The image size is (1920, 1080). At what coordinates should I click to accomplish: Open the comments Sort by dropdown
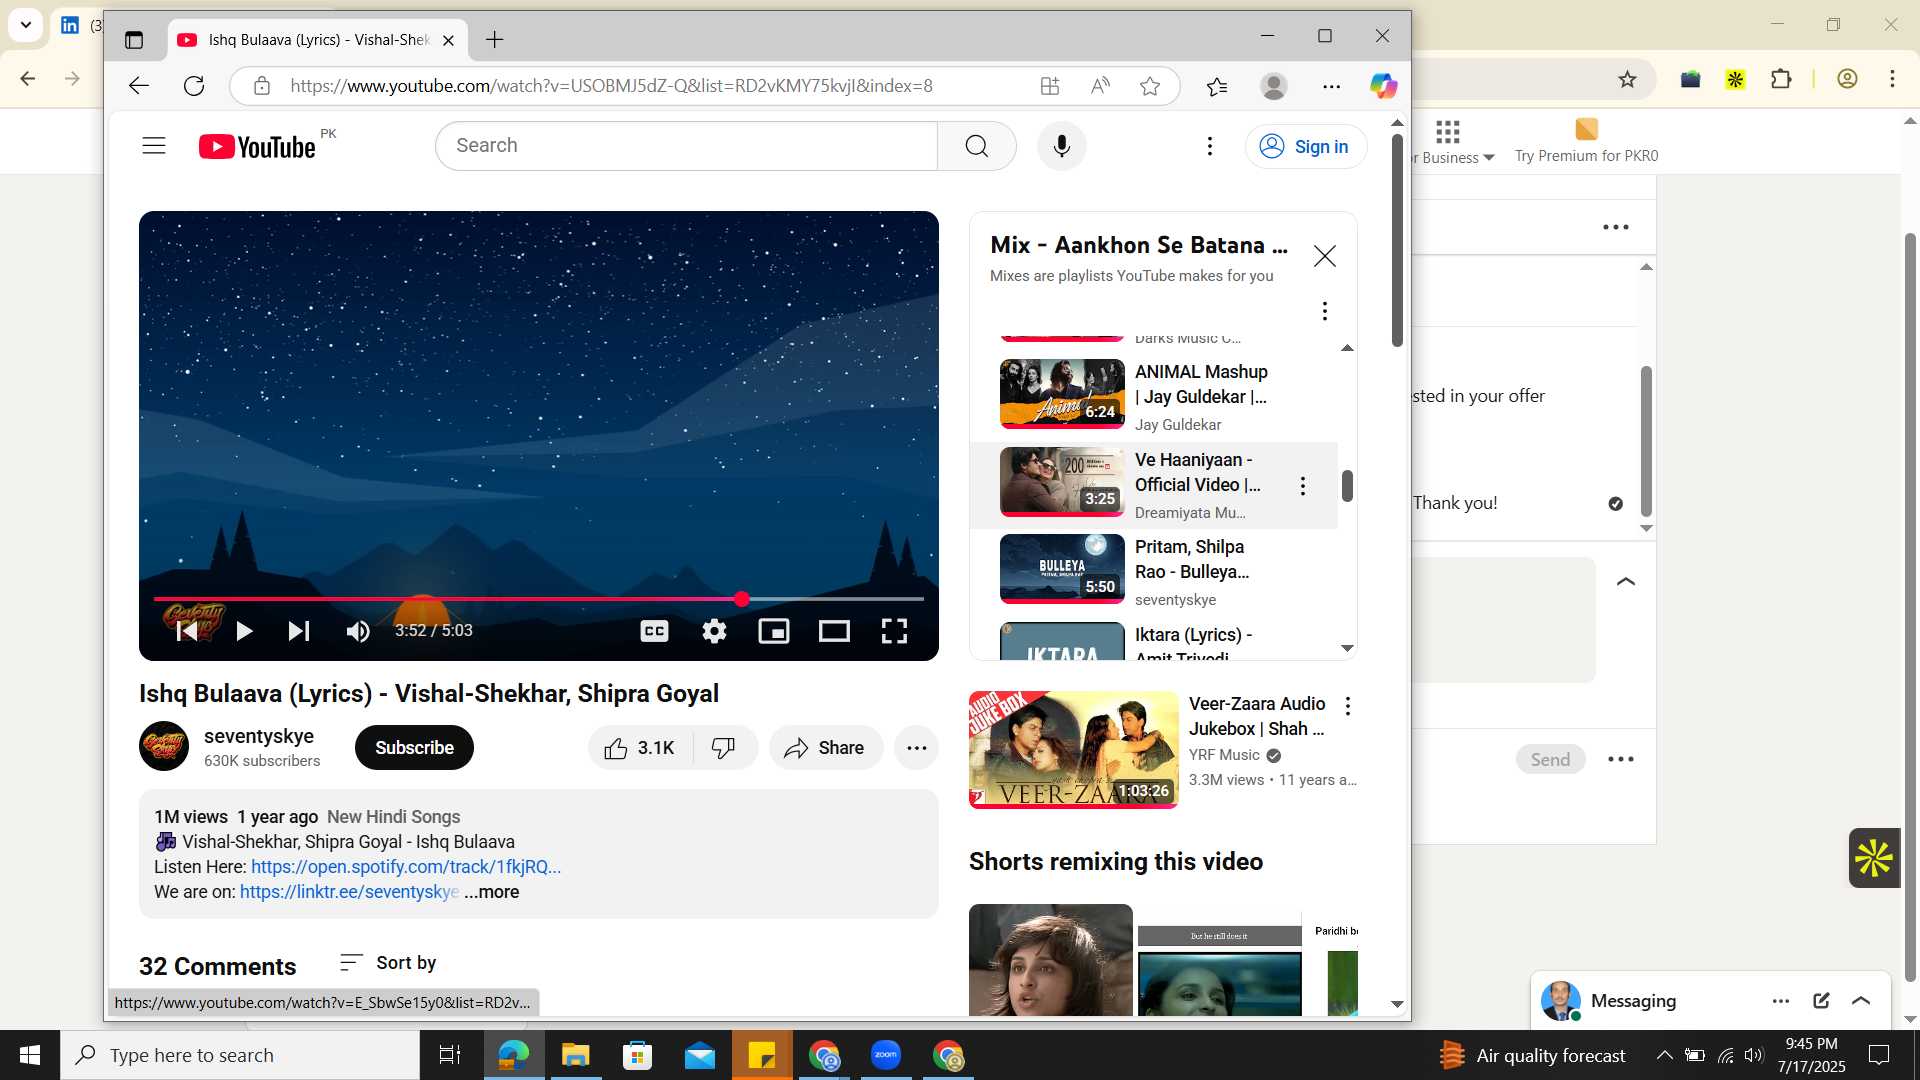388,963
